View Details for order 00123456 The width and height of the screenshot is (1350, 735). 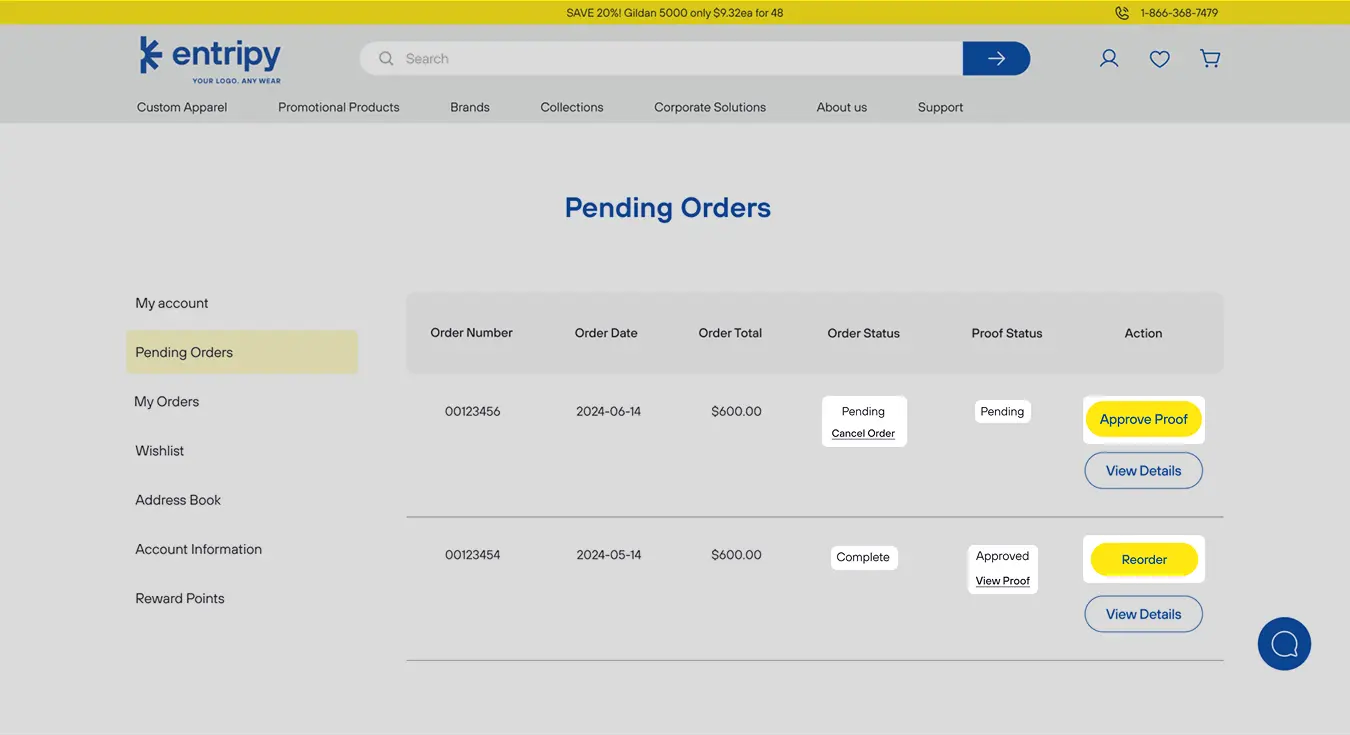point(1144,471)
